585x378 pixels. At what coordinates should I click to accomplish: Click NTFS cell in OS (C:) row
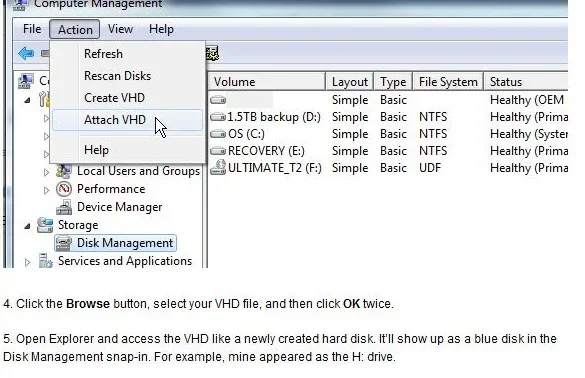point(433,134)
